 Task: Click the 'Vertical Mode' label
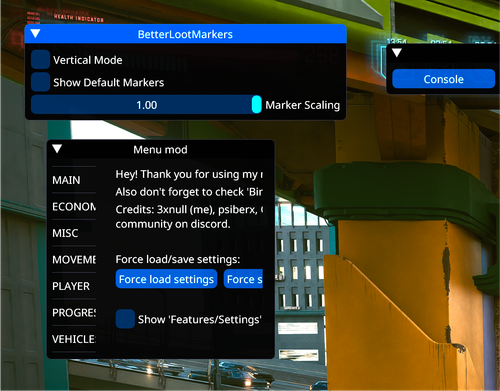[88, 60]
